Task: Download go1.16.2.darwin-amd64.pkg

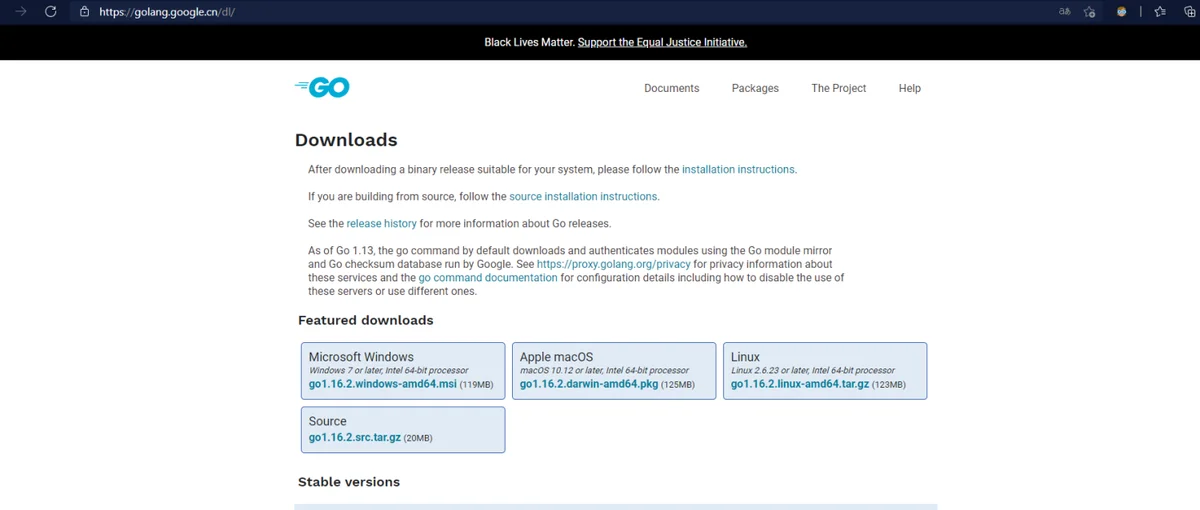Action: coord(589,384)
